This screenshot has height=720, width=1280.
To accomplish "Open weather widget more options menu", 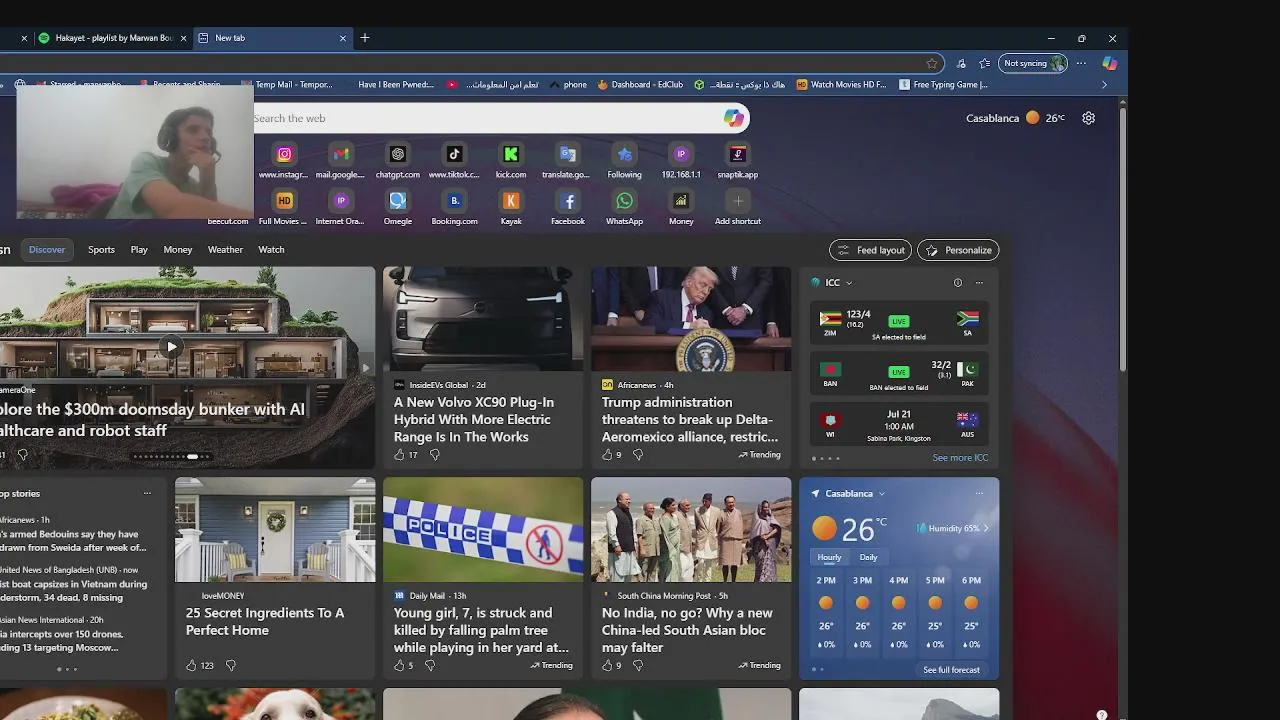I will point(979,494).
